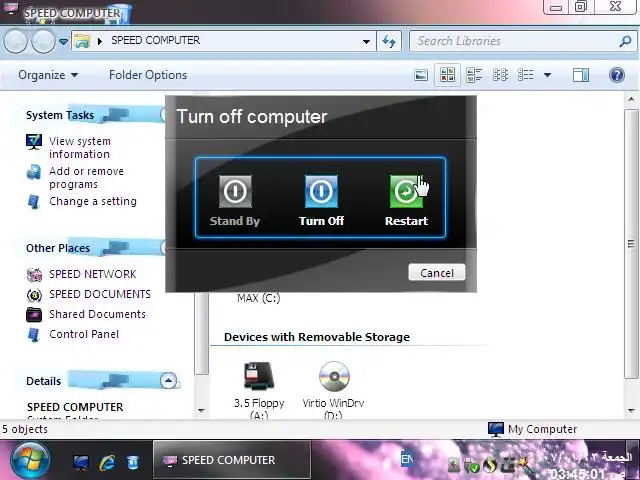This screenshot has height=480, width=640.
Task: Click the Forward navigation button
Action: point(43,41)
